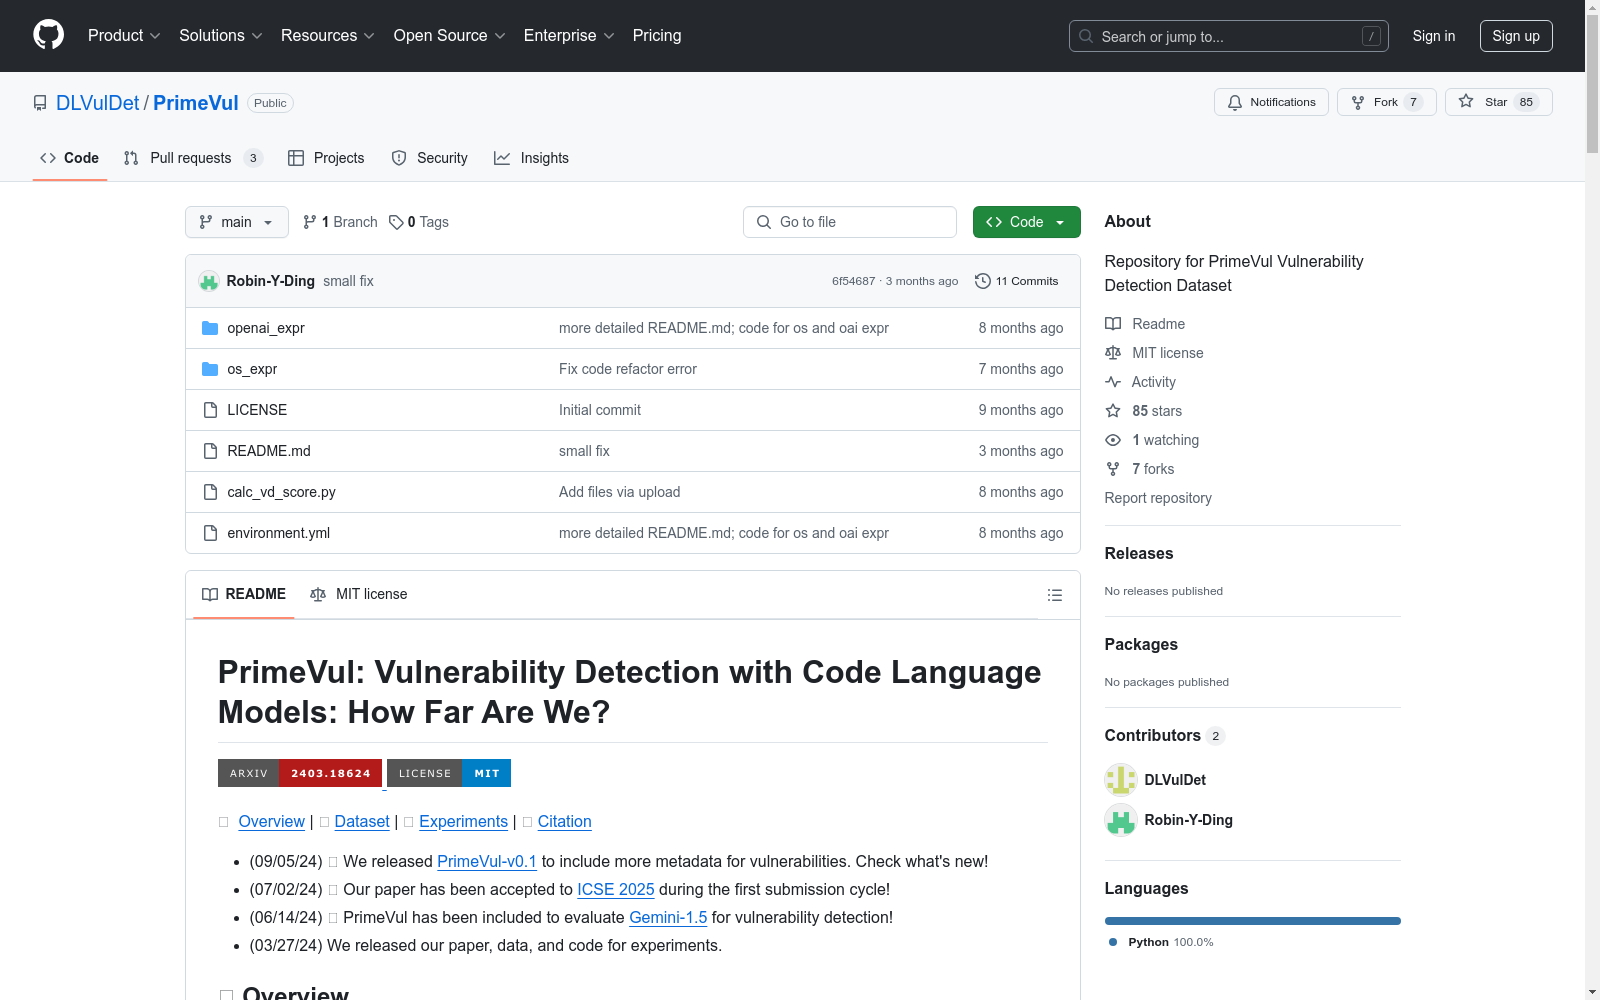Jump to the Citation section link
Viewport: 1600px width, 1000px height.
coord(565,821)
